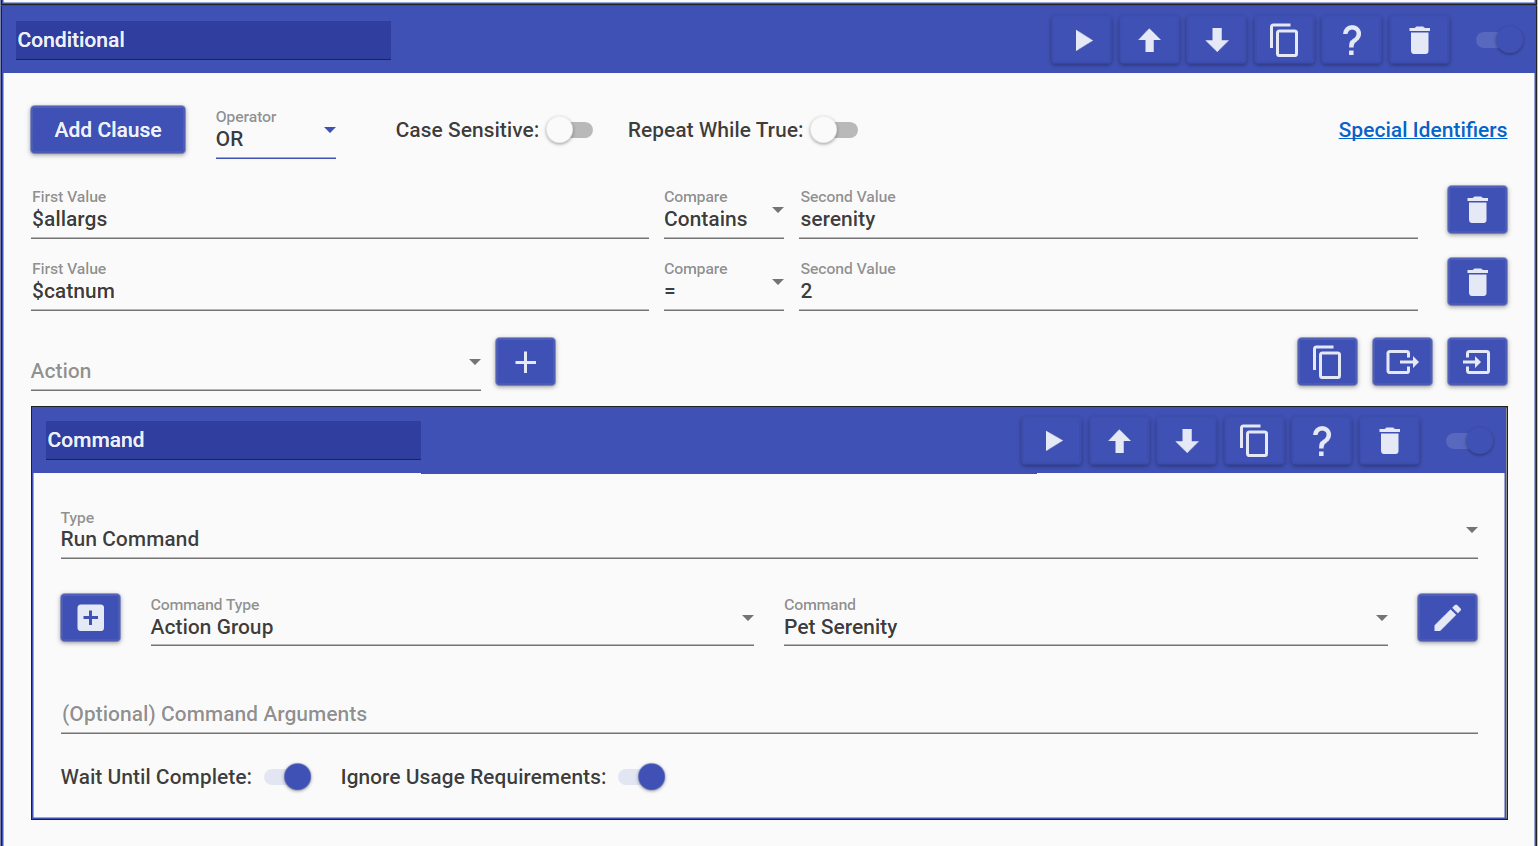Open help for the Command sub-action
Viewport: 1538px width, 846px height.
[1321, 441]
